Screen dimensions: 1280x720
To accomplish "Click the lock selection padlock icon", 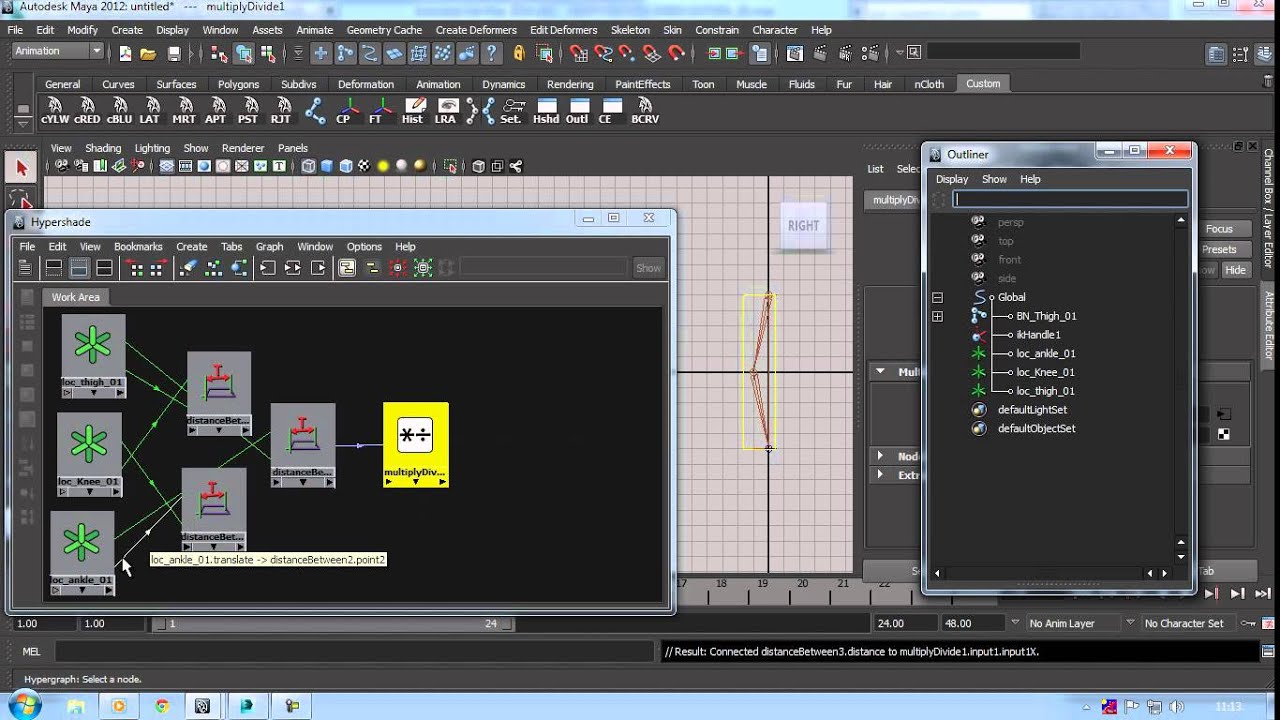I will [519, 53].
